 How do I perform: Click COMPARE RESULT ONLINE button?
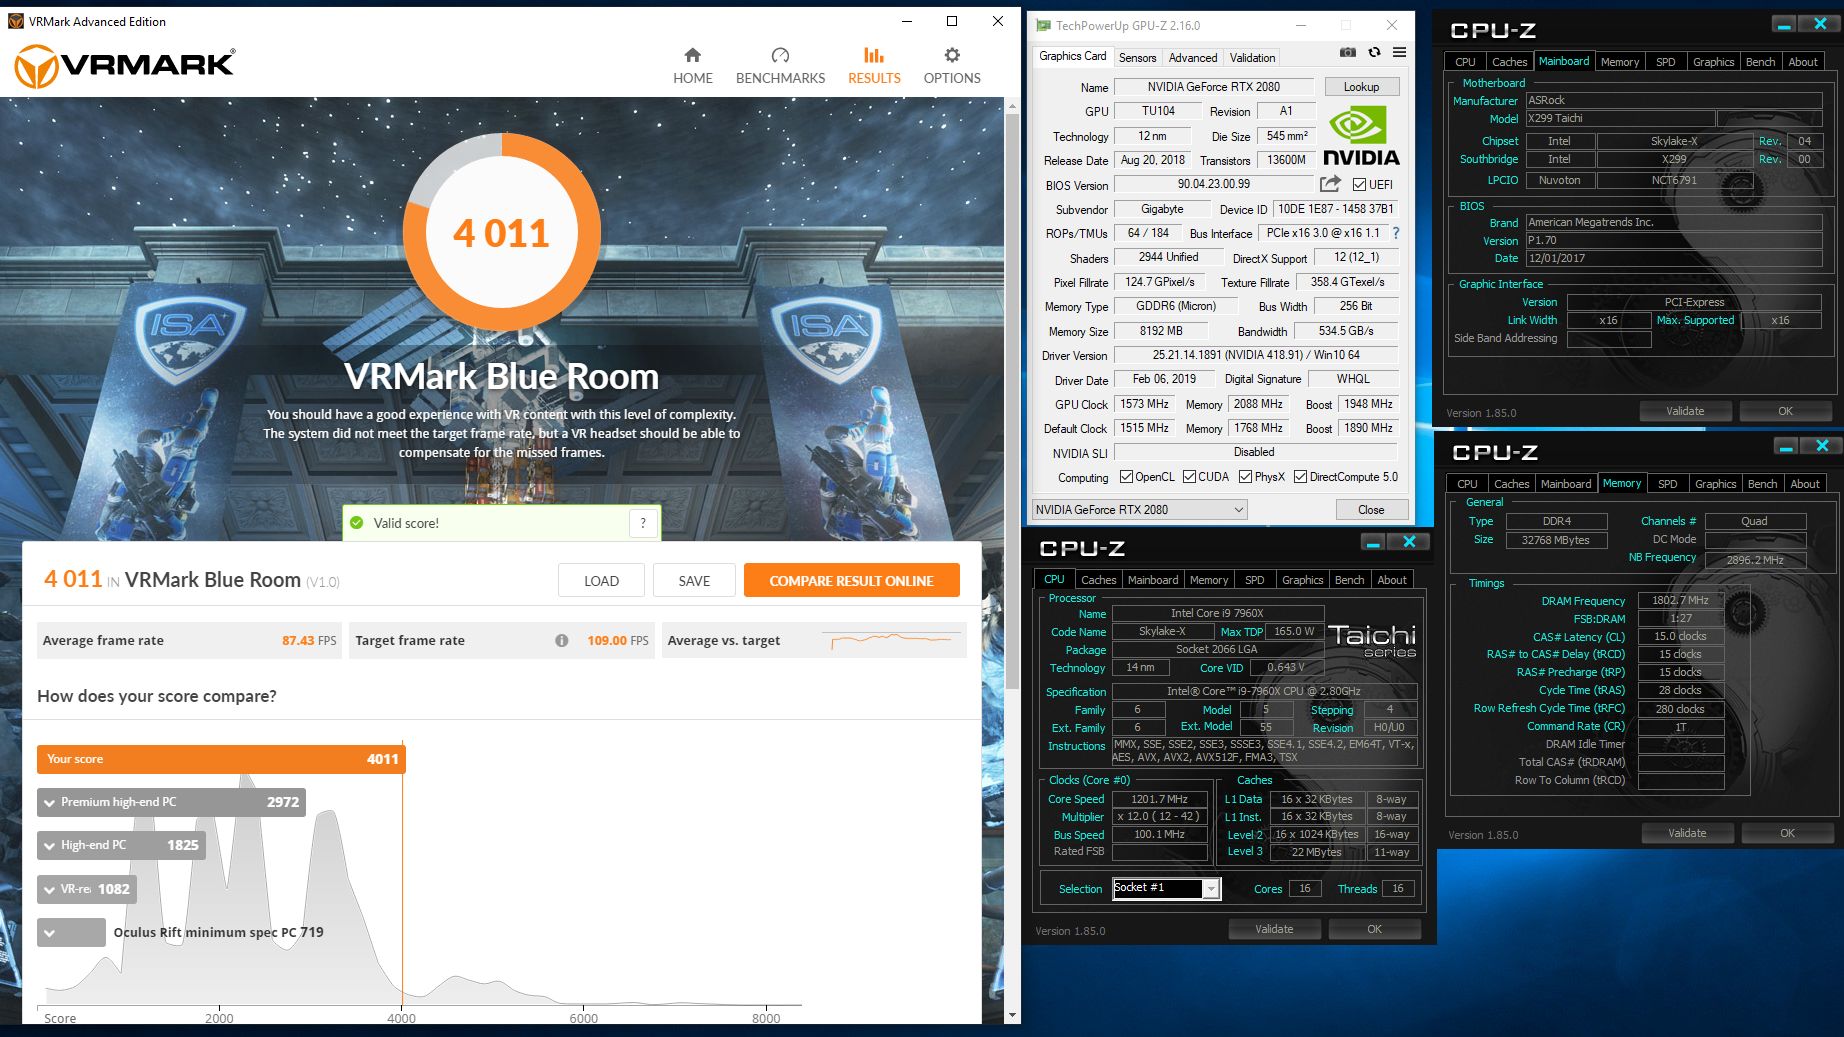pos(851,581)
